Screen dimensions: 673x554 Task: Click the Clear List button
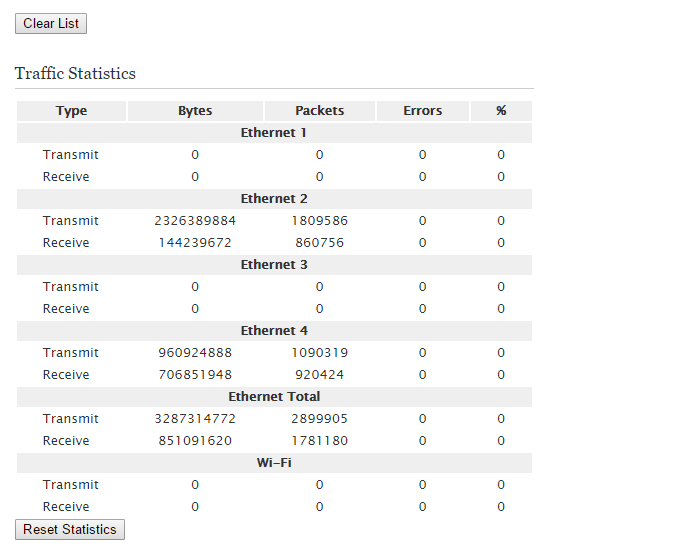click(51, 23)
